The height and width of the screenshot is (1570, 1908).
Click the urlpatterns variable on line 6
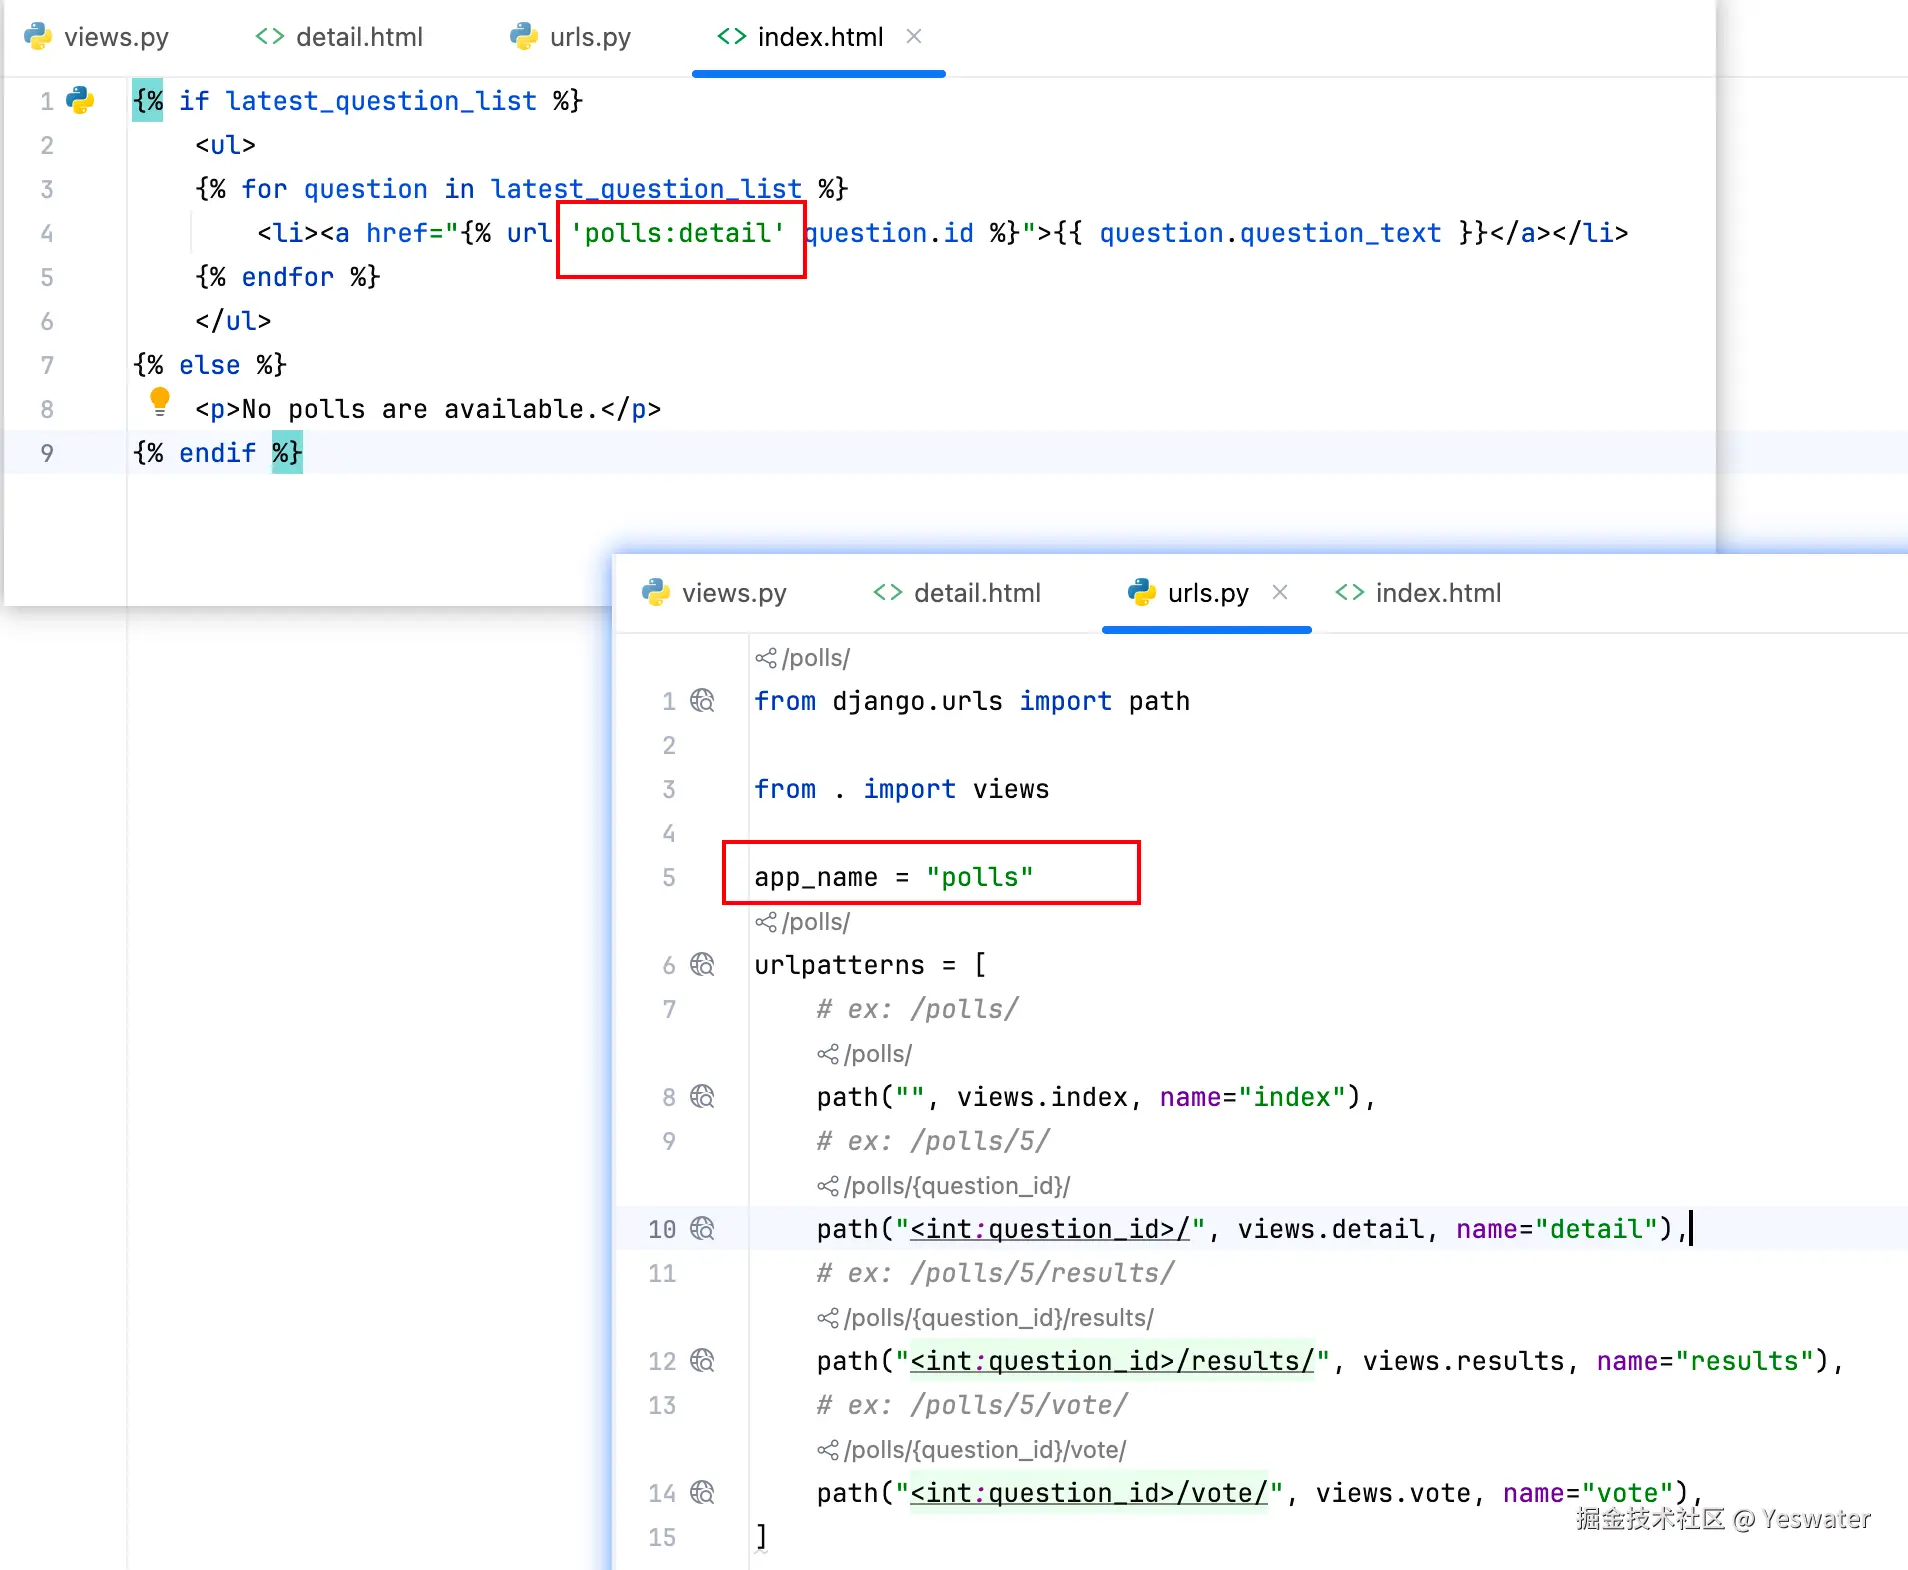pos(840,965)
